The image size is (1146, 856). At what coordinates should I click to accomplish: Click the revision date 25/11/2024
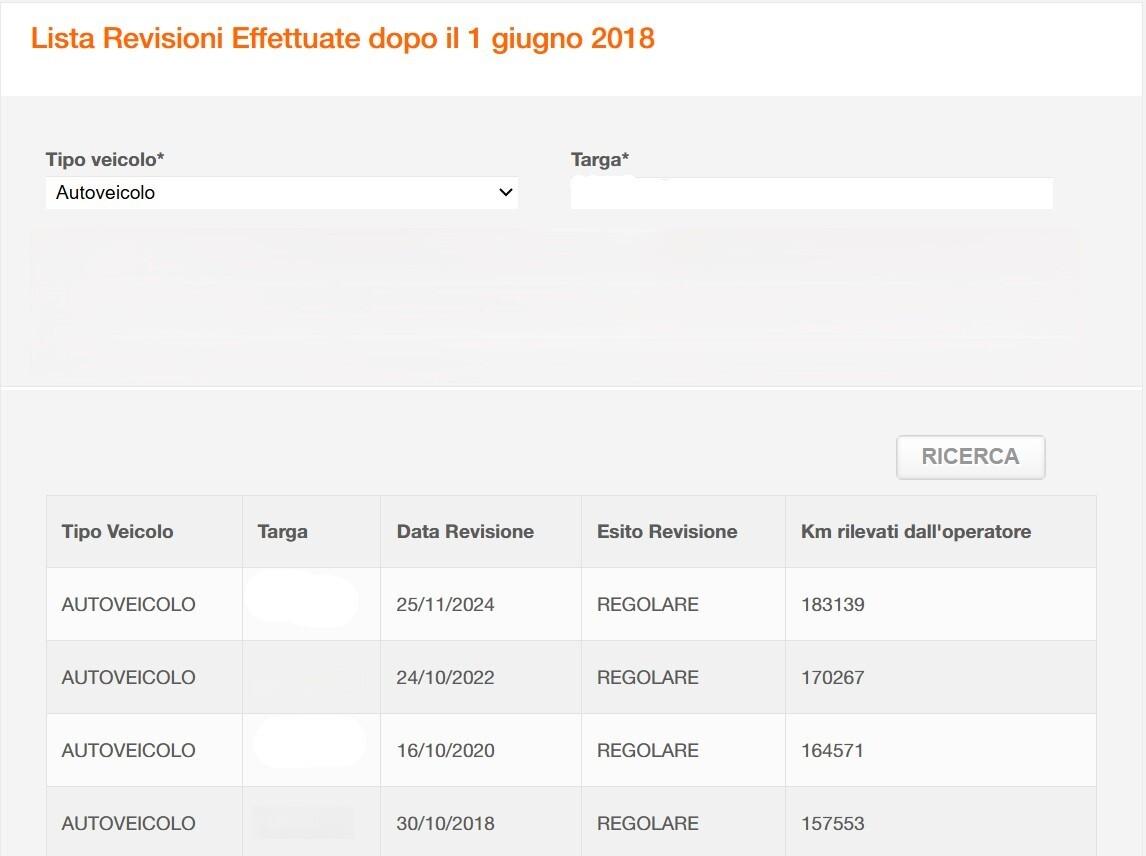pos(445,605)
